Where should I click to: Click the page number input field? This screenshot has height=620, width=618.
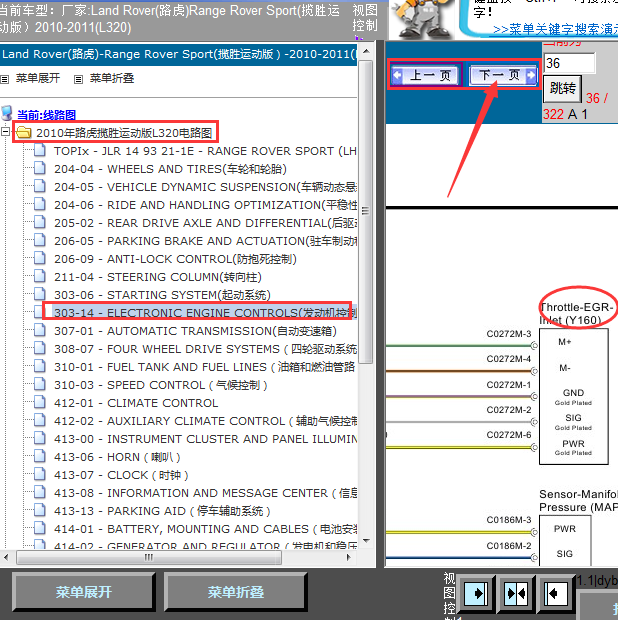tap(568, 63)
